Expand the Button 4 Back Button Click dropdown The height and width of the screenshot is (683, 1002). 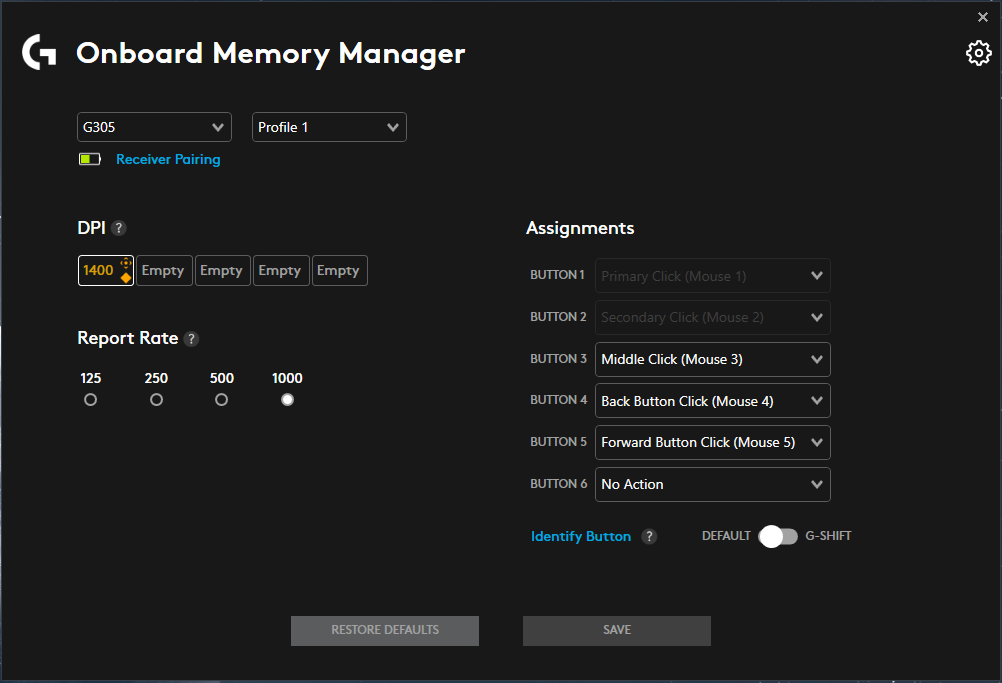[713, 401]
